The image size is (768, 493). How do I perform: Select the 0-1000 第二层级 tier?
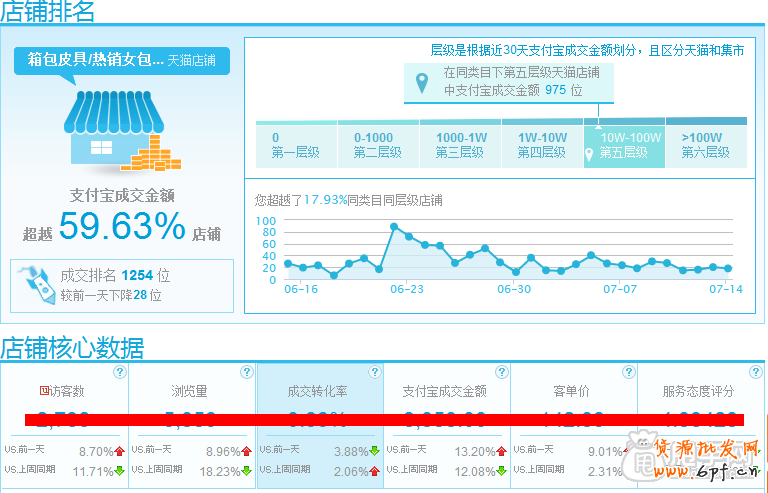[377, 145]
